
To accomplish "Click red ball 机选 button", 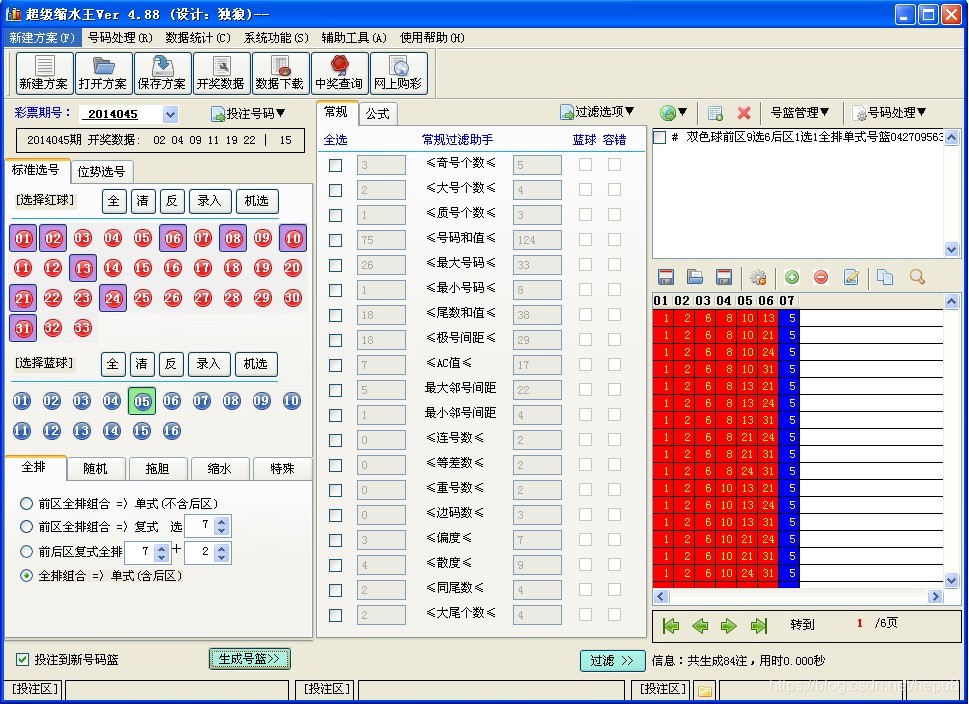I will (256, 201).
